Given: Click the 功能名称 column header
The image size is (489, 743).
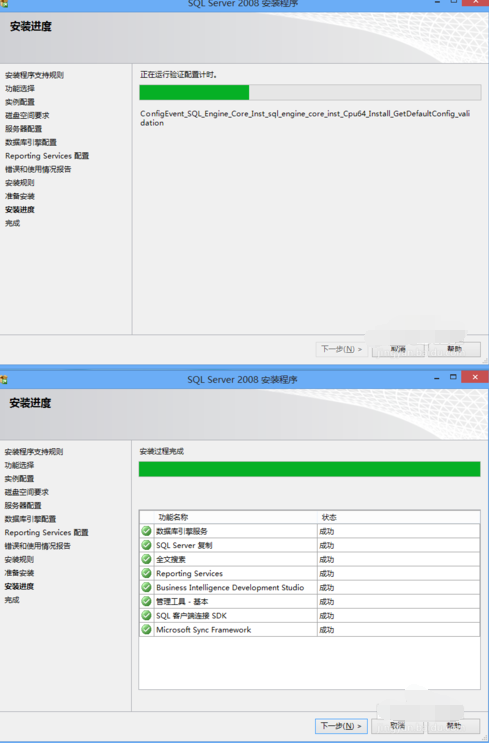Looking at the screenshot, I should tap(235, 517).
